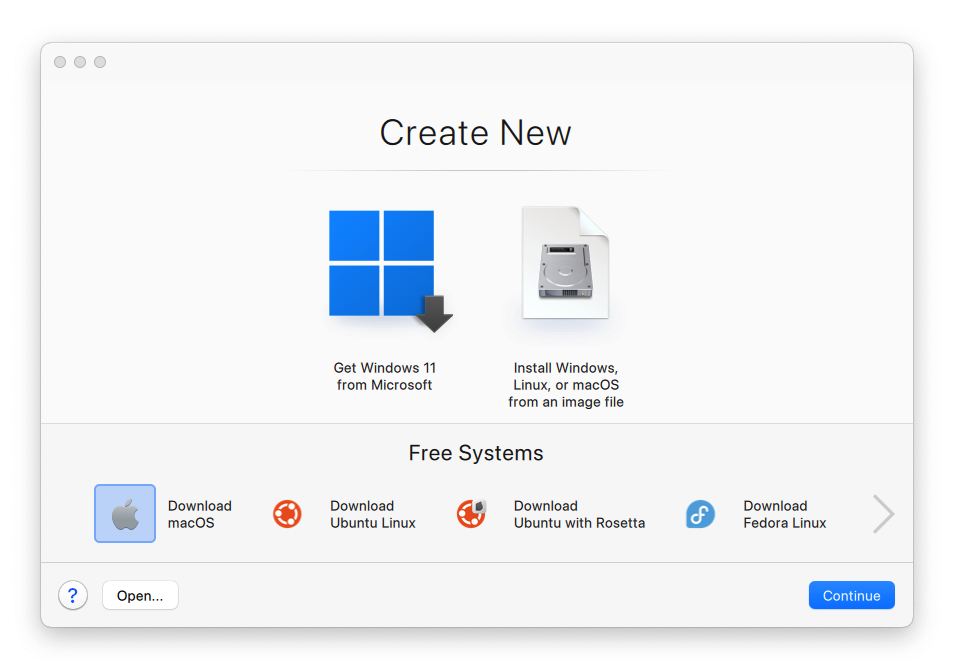
Task: Select the "Get Windows 11 from Microsoft" label
Action: (x=385, y=376)
